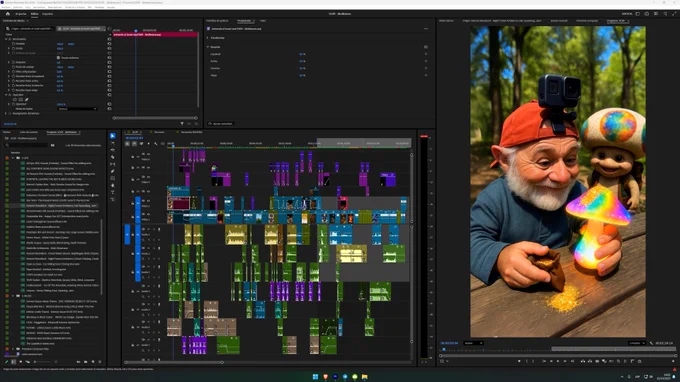Open Modo de fusión dropdown

click(77, 109)
